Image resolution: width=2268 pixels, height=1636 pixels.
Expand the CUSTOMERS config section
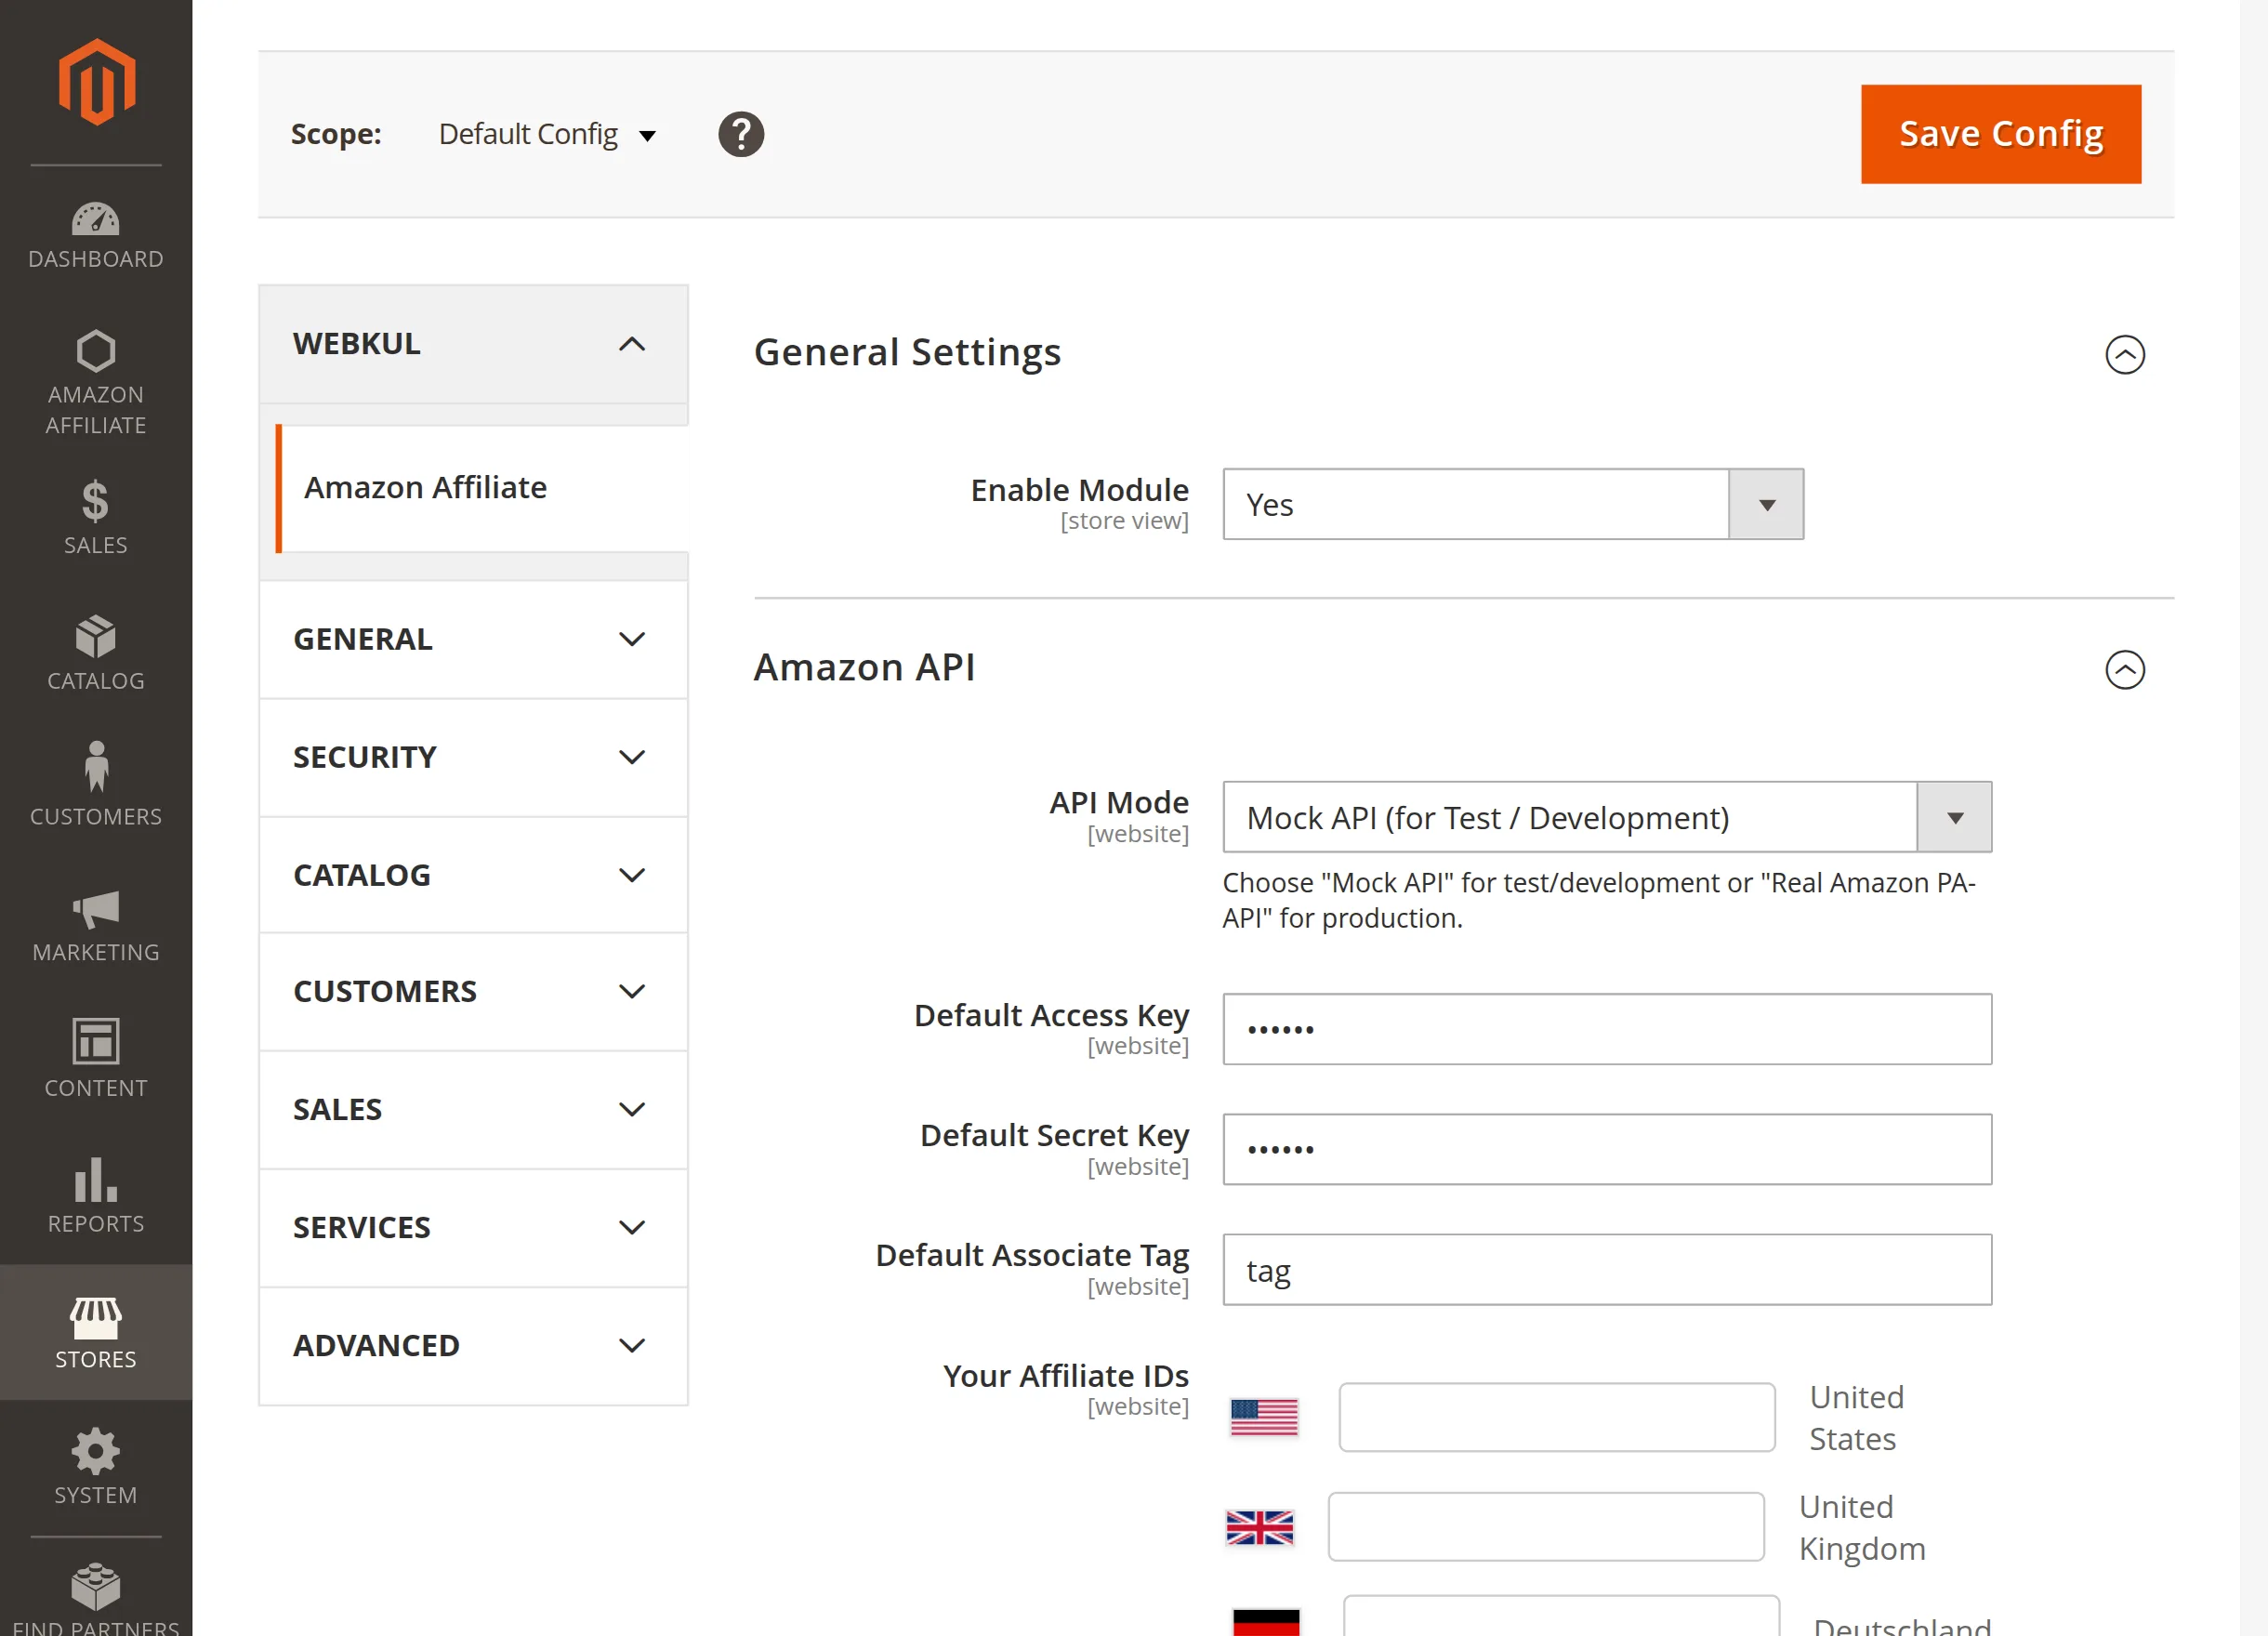tap(473, 991)
